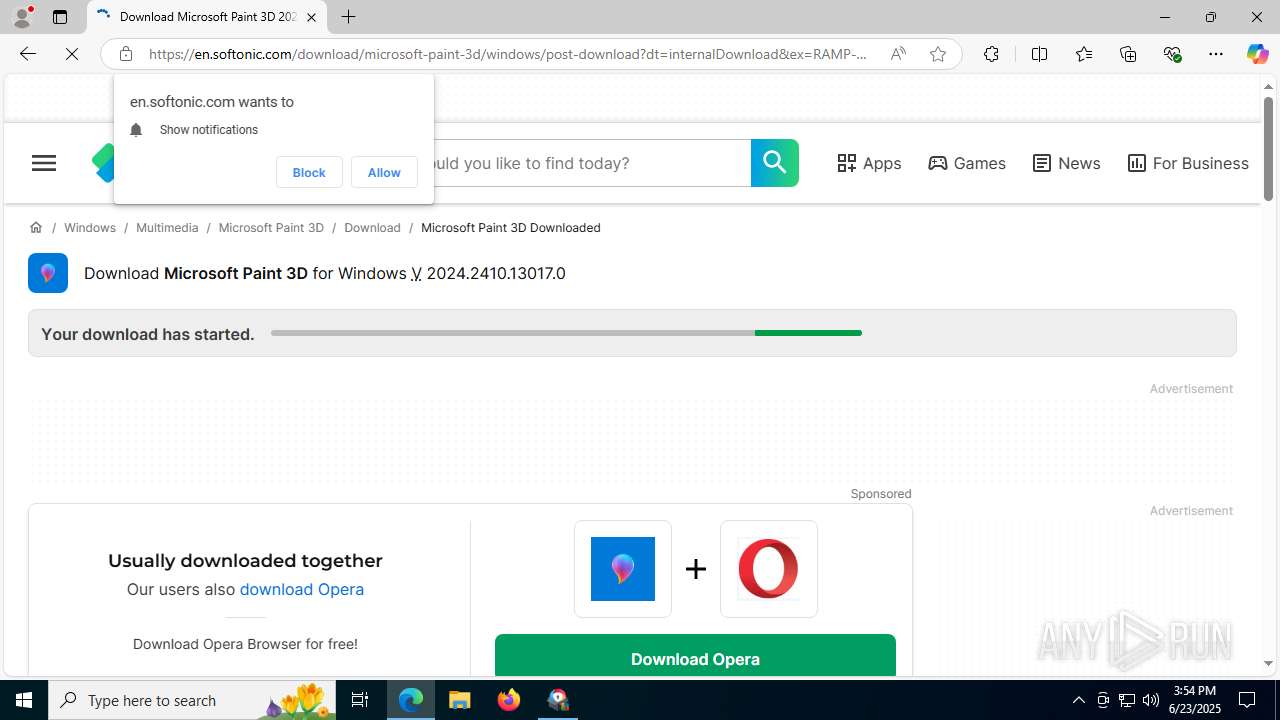Open Softonic hamburger menu
The image size is (1280, 720).
[x=44, y=163]
